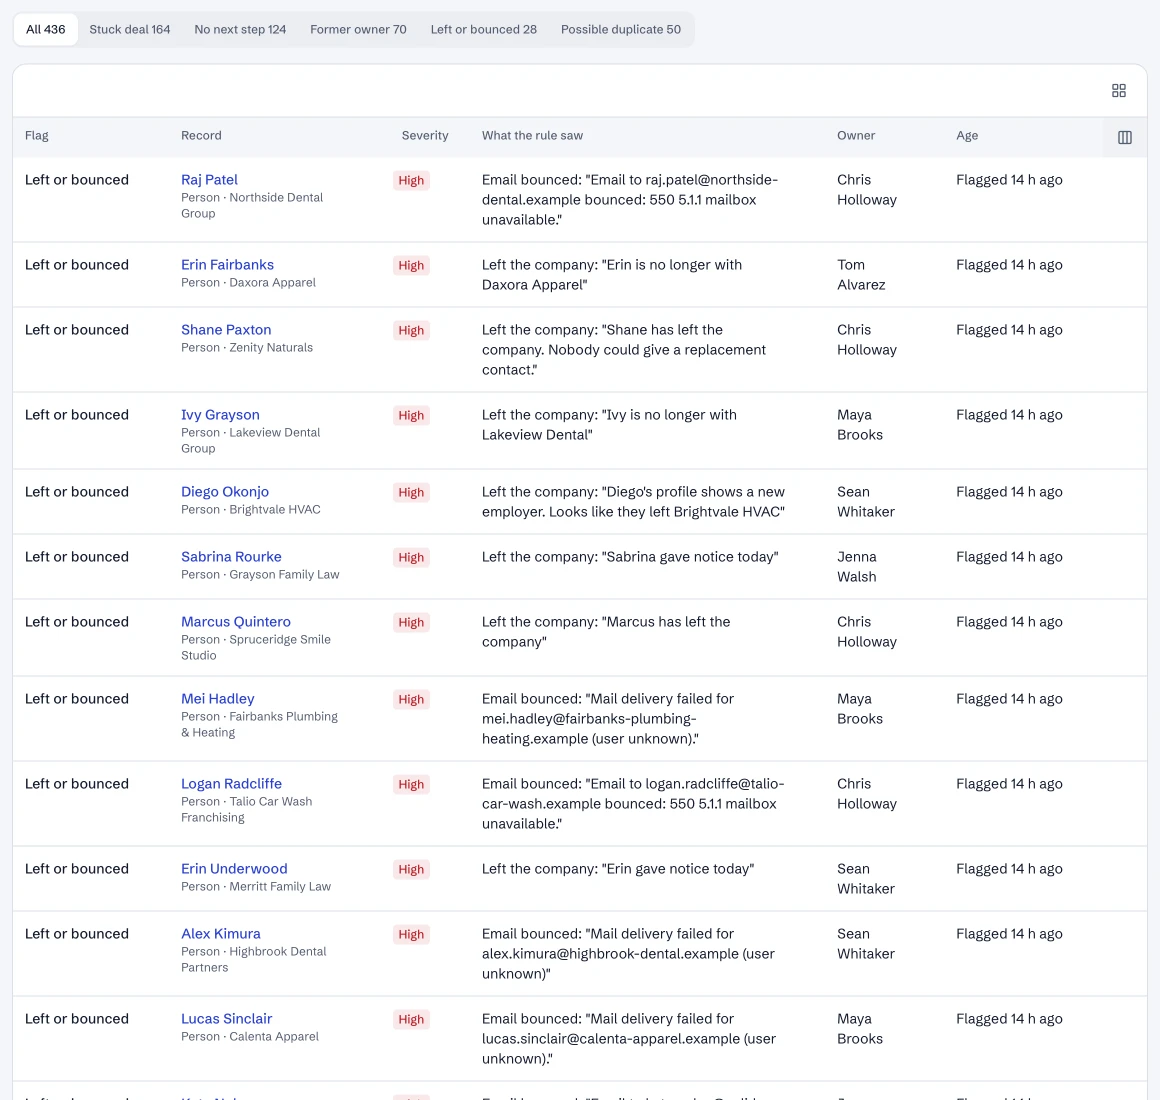This screenshot has height=1100, width=1160.
Task: Click the Owner column header
Action: [856, 135]
